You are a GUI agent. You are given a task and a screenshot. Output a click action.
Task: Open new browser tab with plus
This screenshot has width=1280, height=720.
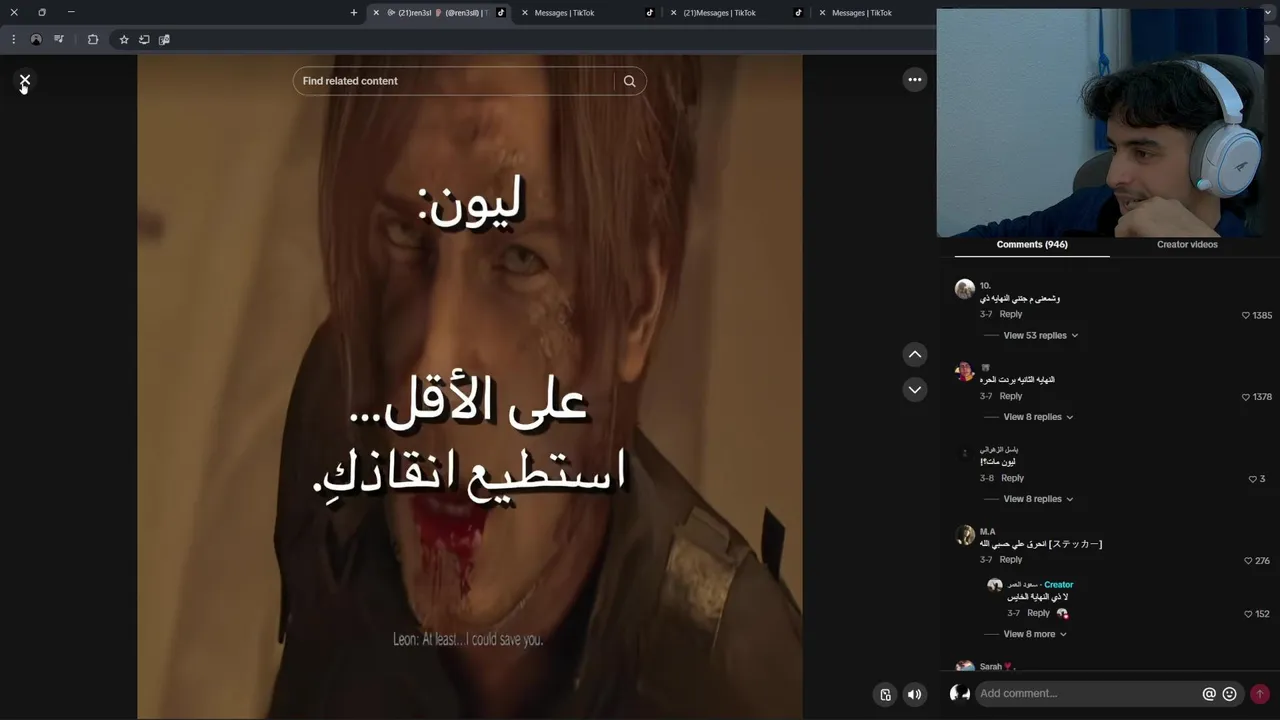(x=353, y=13)
